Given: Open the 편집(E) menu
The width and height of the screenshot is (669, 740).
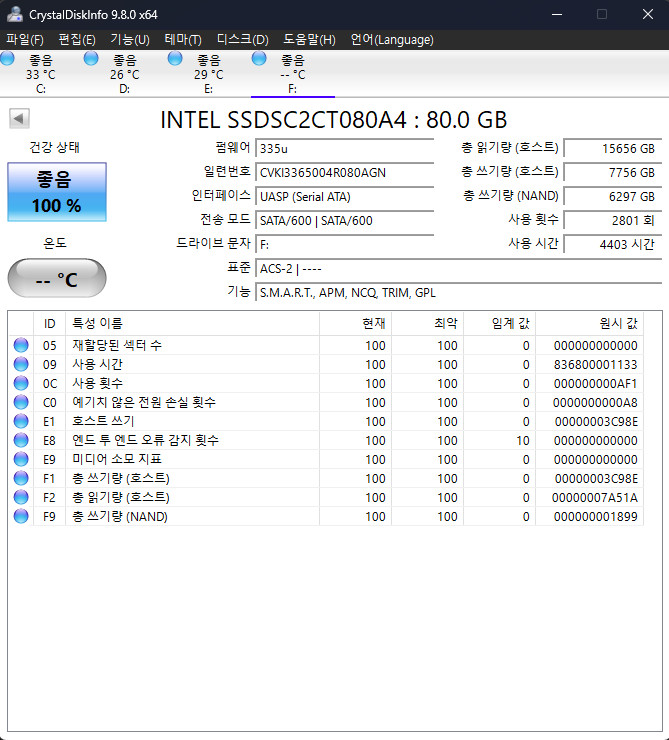Looking at the screenshot, I should tap(76, 40).
